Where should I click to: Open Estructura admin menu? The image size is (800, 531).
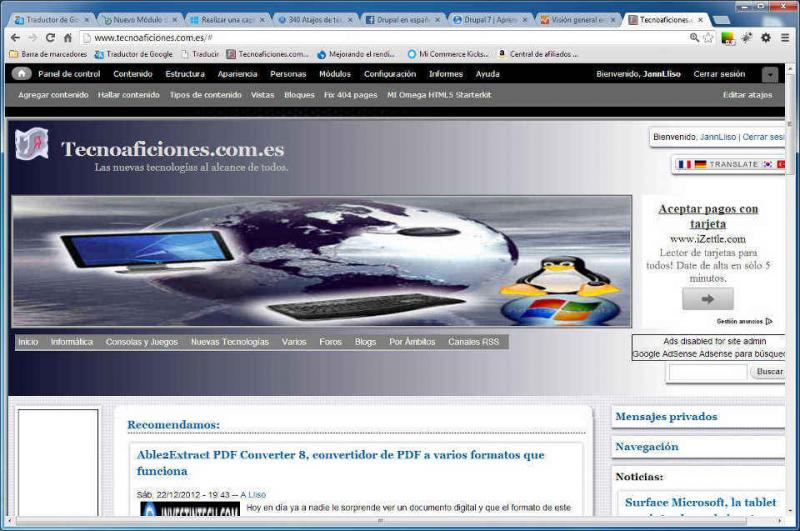[x=185, y=74]
